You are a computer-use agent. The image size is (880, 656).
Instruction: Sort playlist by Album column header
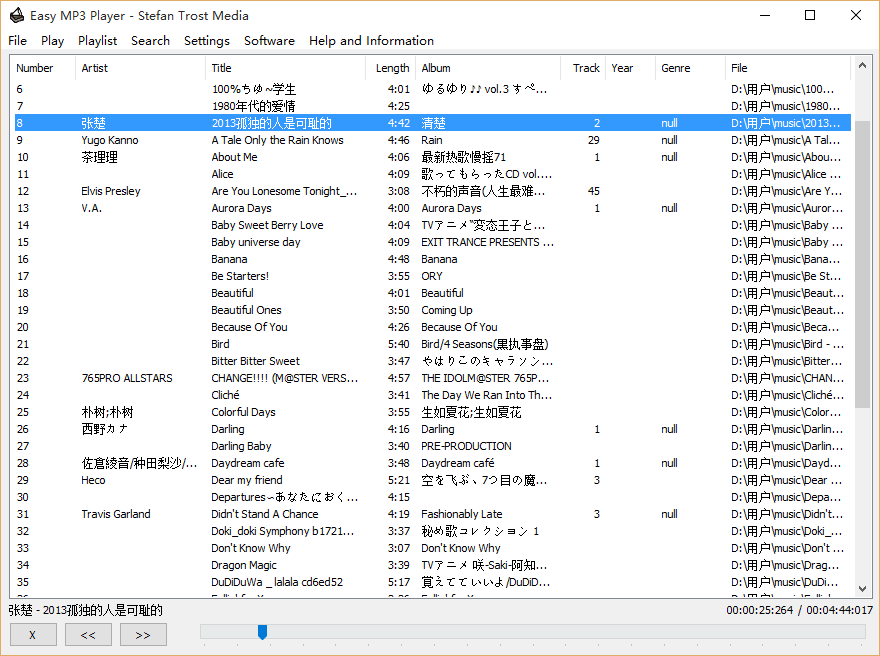coord(488,68)
